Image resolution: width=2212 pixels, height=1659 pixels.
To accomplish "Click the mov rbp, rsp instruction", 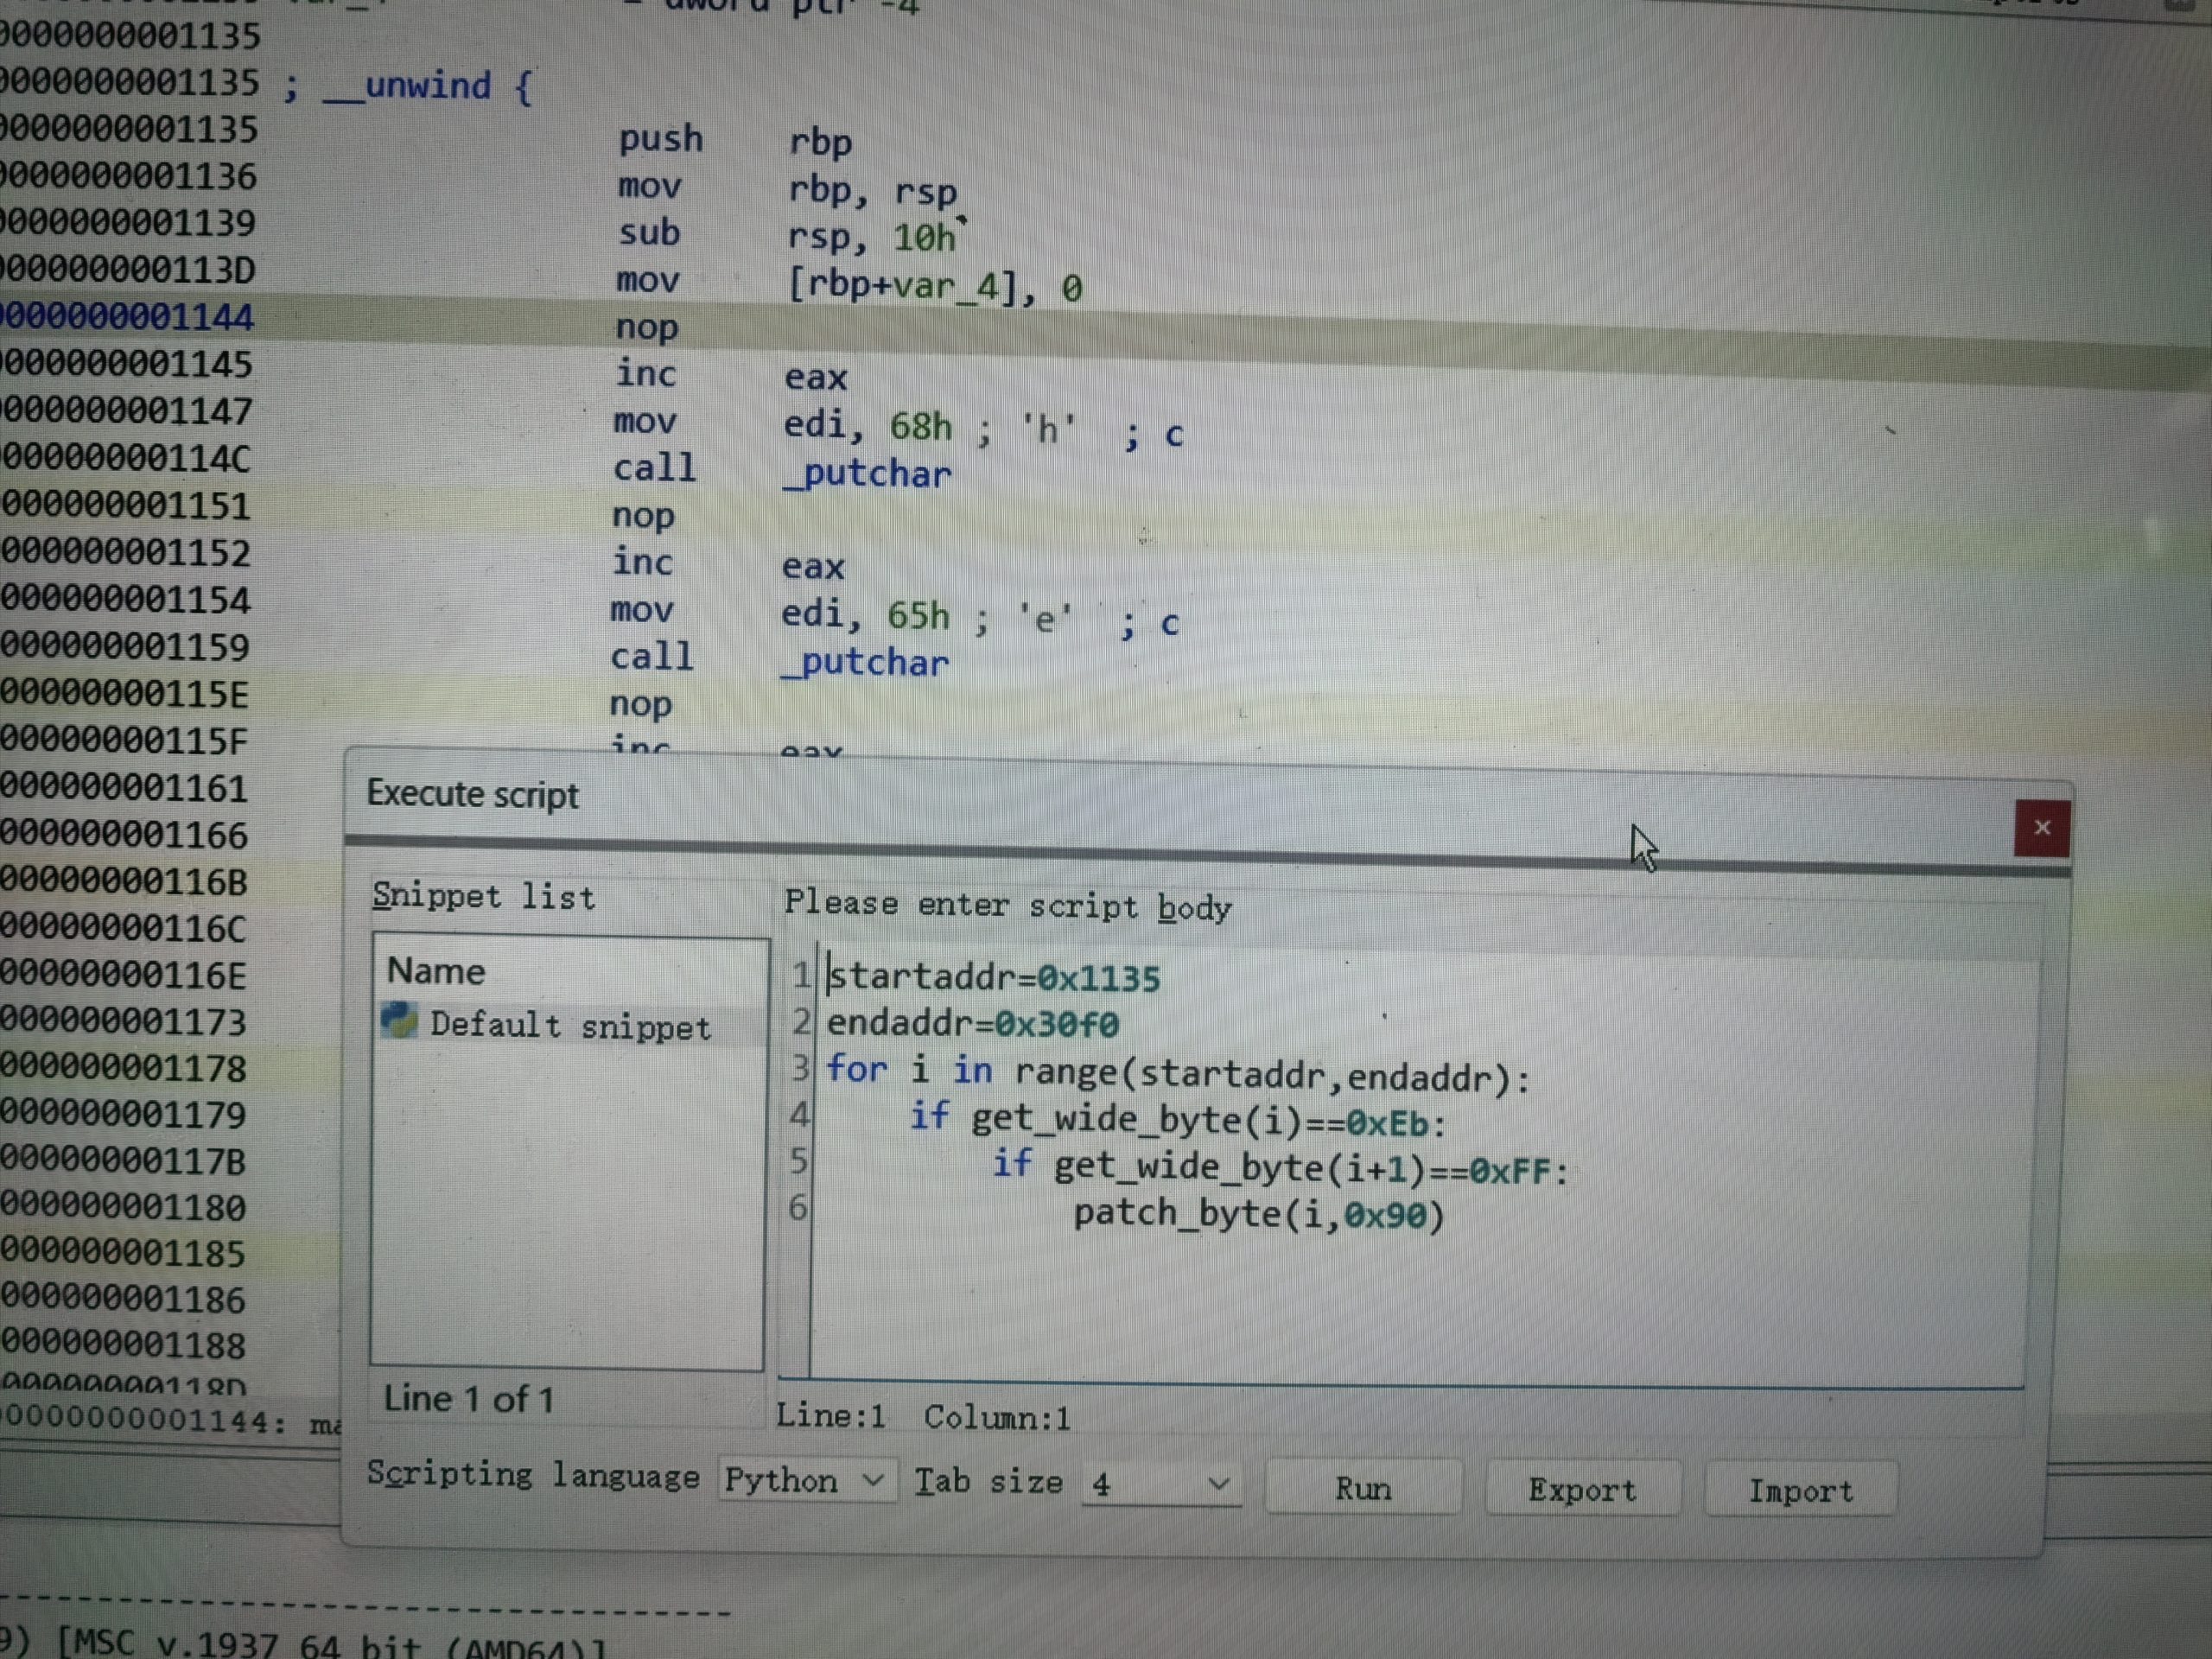I will [787, 188].
